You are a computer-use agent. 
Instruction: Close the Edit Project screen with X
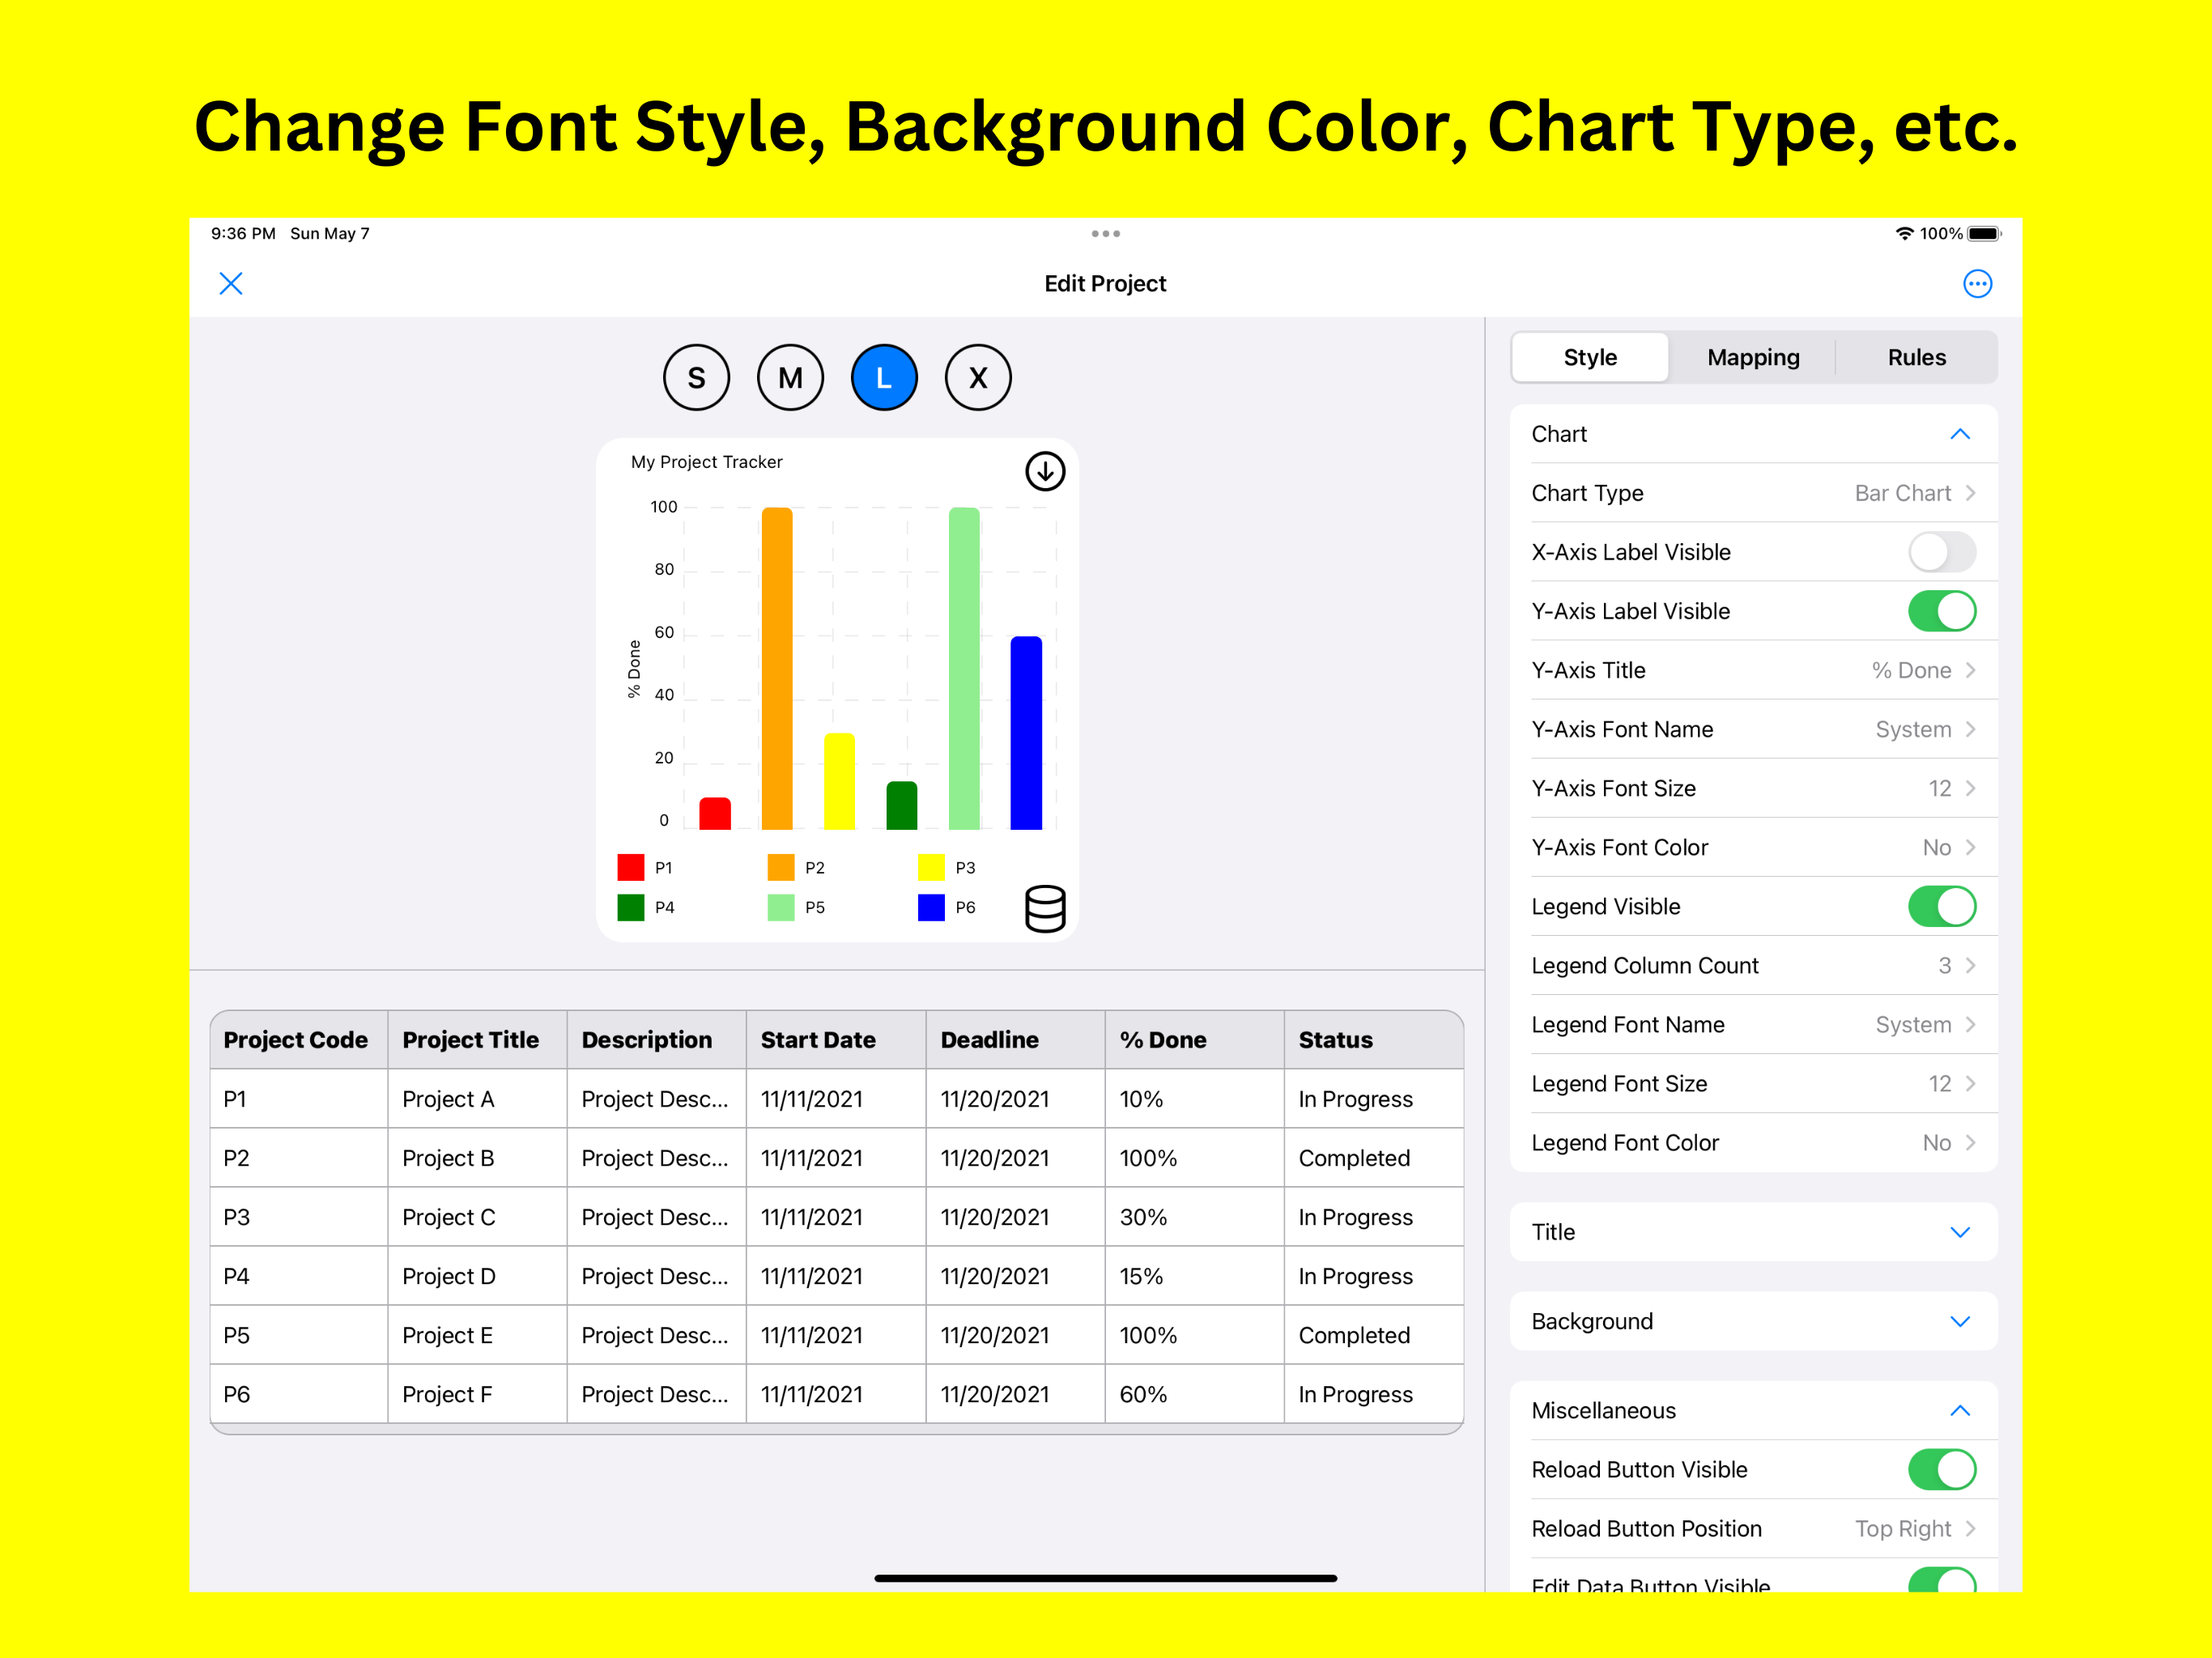coord(231,284)
